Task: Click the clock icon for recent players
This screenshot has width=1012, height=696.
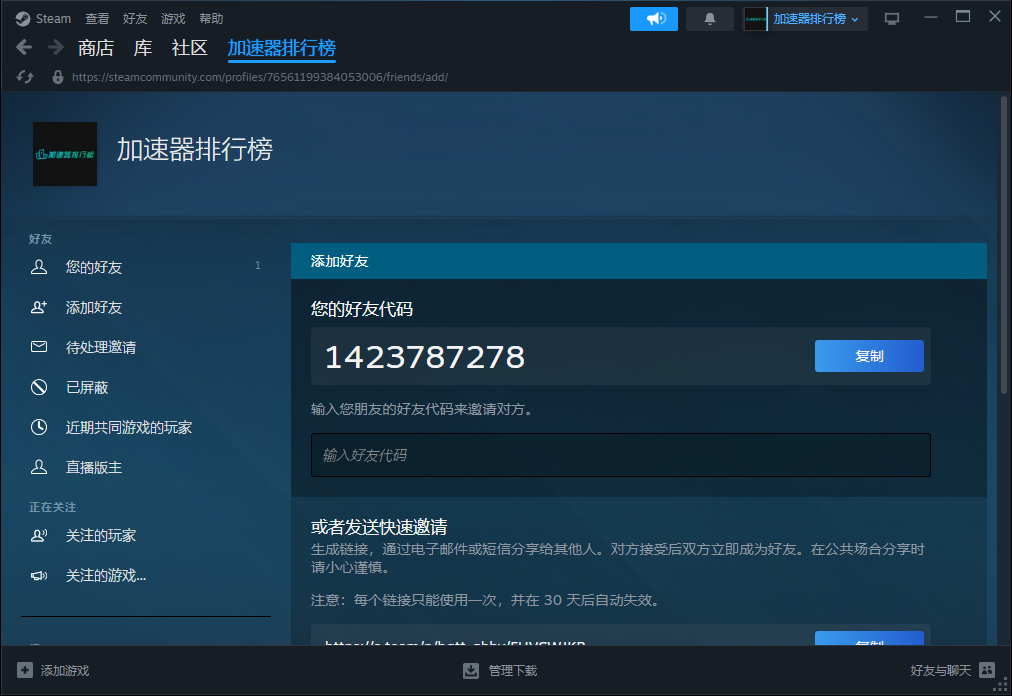Action: coord(39,427)
